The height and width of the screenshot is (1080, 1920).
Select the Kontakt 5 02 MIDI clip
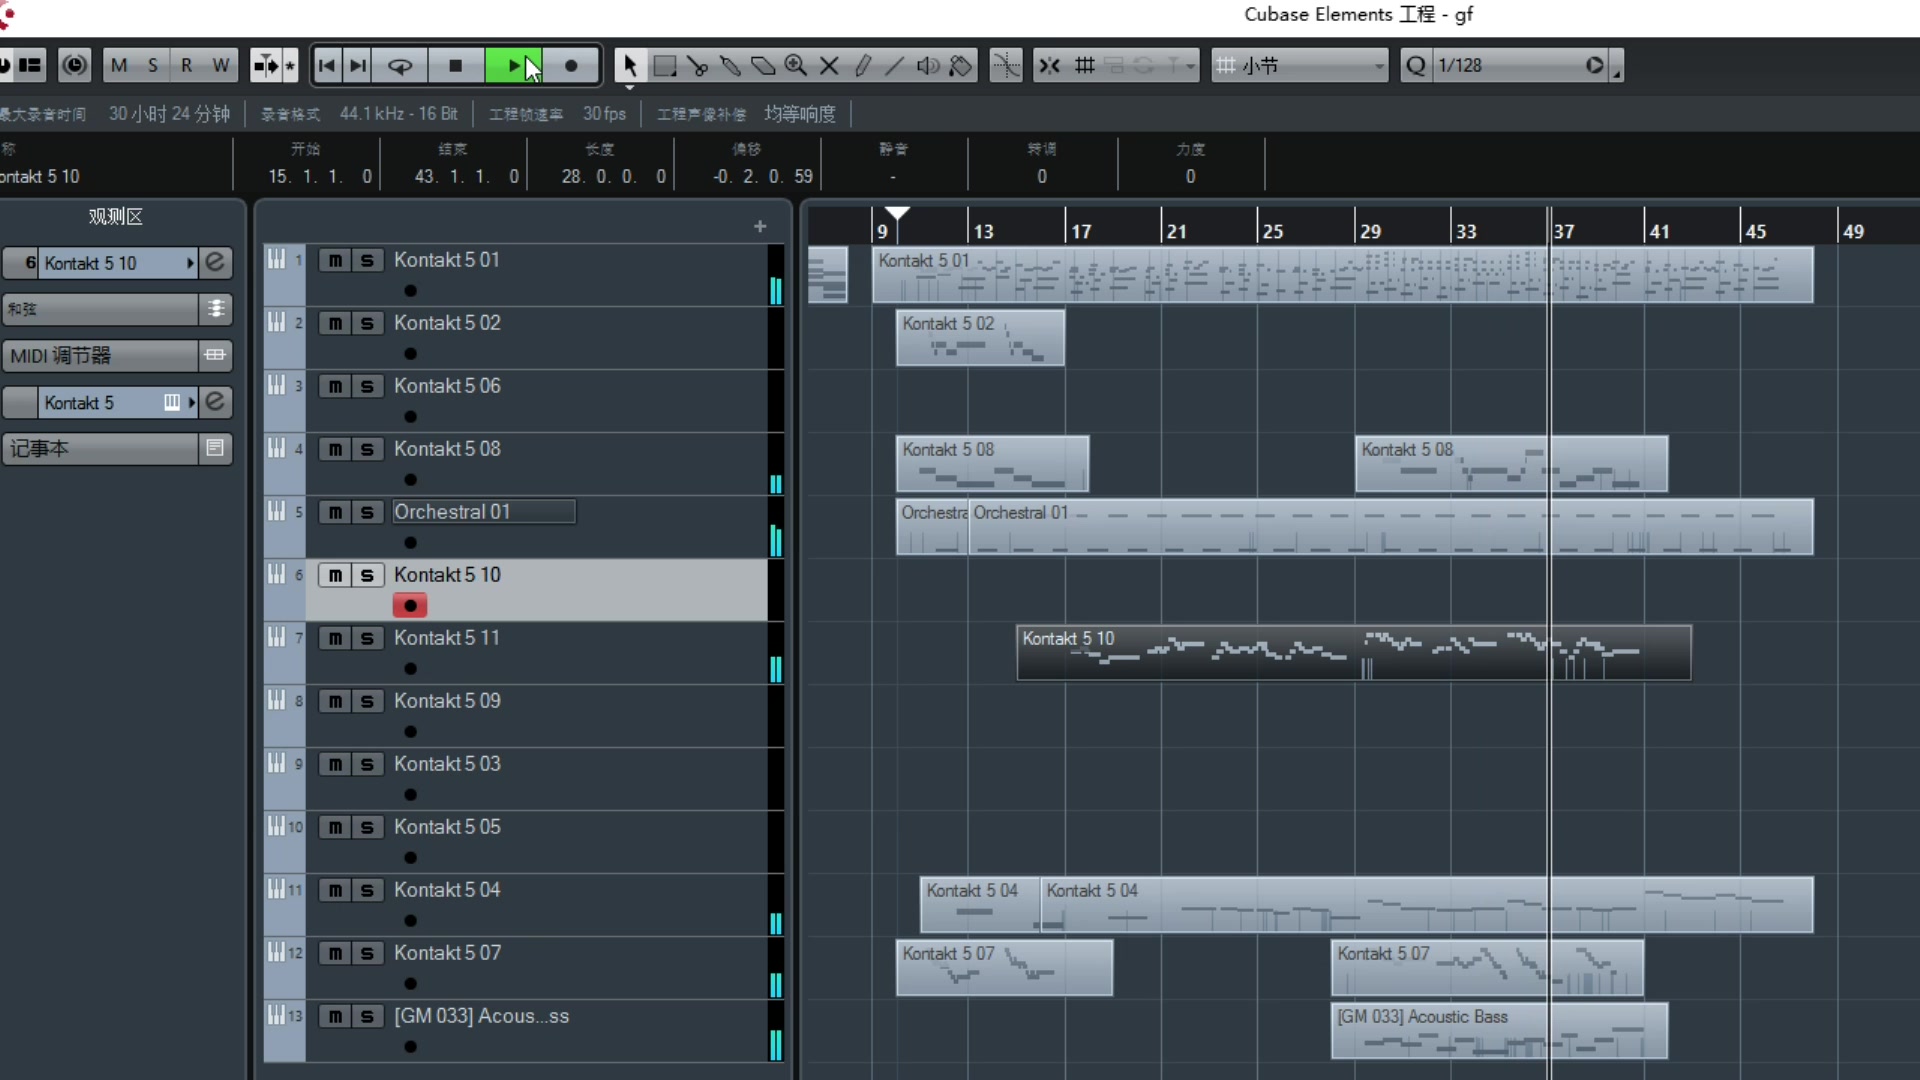(980, 338)
